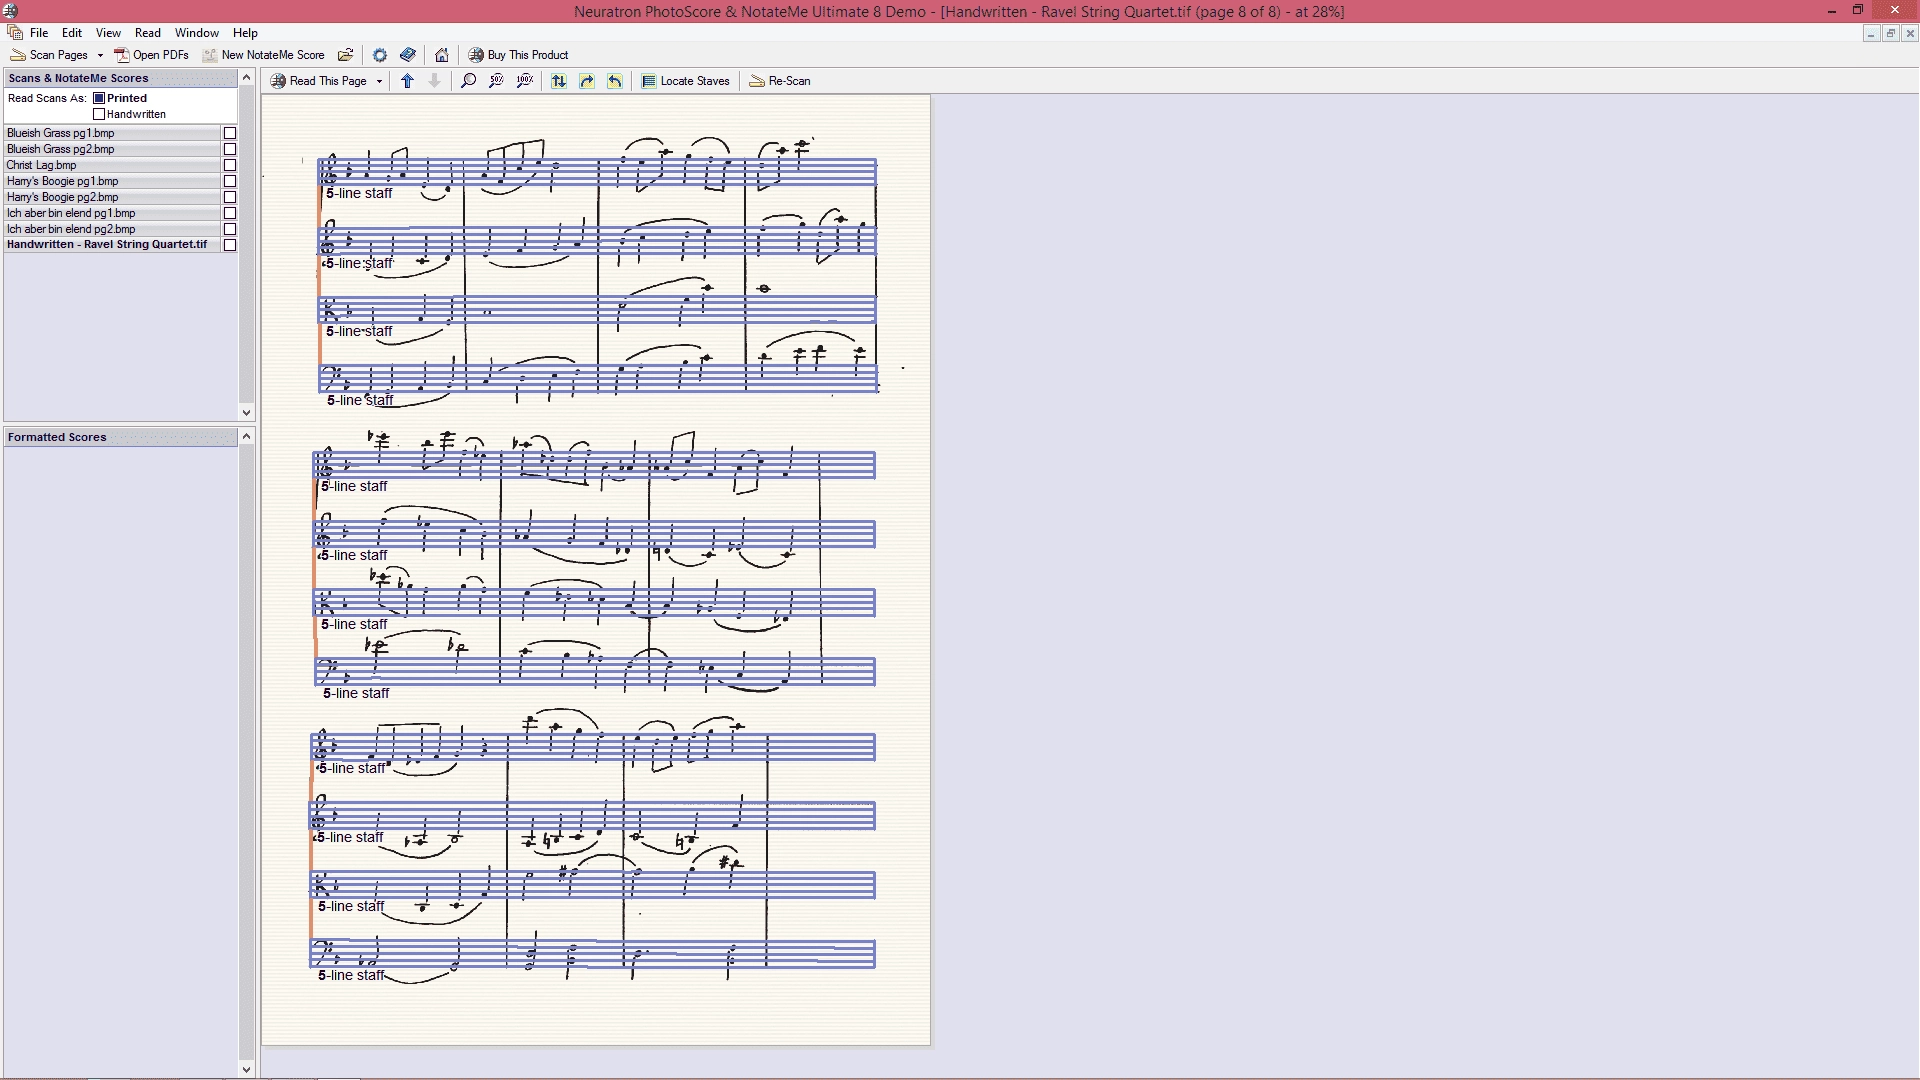Open the Help menu

point(245,33)
